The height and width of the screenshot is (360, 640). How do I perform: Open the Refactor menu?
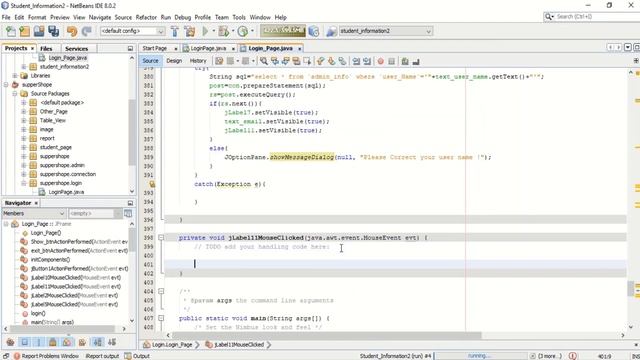(x=146, y=17)
